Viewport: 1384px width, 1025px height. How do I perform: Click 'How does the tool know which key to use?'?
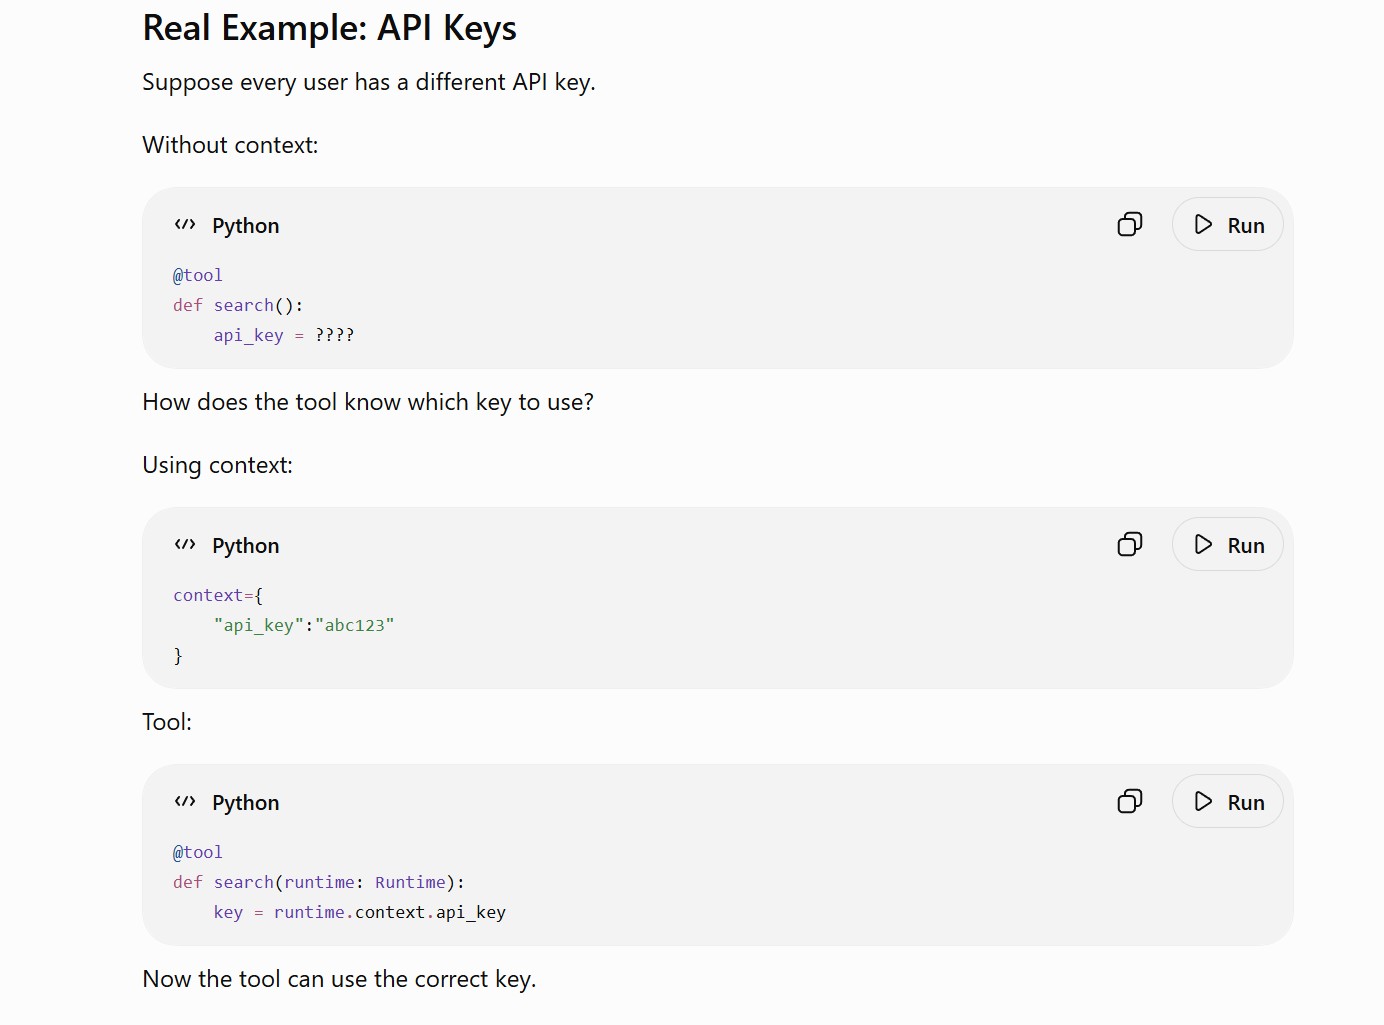pos(368,402)
